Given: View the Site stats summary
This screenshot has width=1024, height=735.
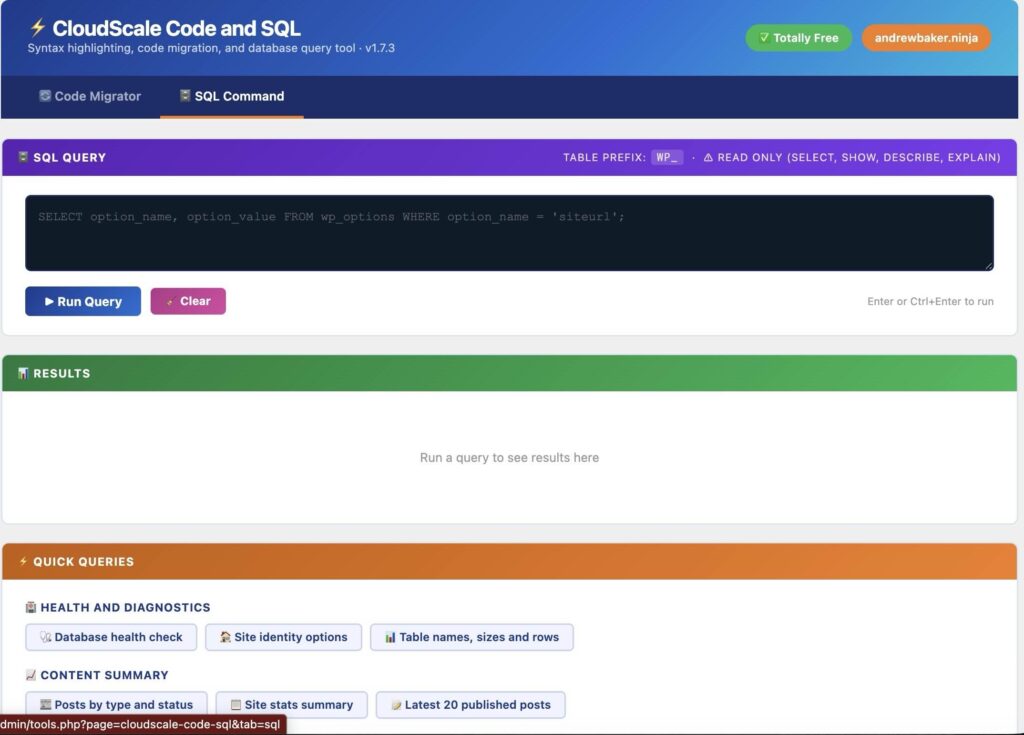Looking at the screenshot, I should tap(291, 705).
